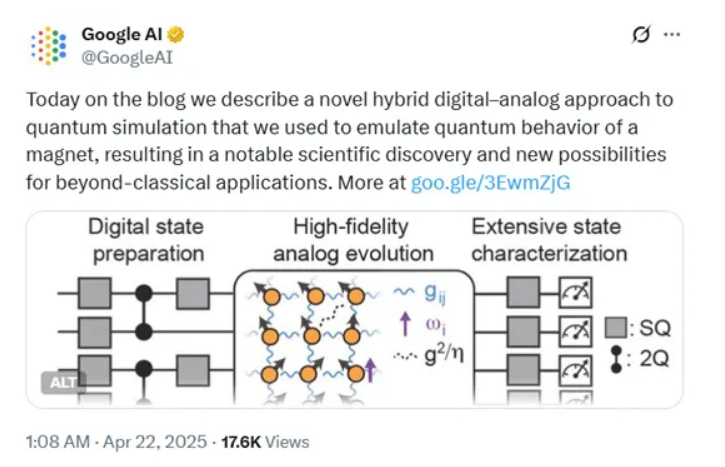Click the topmost measurement gauge icon in the diagram
725x467 pixels.
tap(575, 292)
